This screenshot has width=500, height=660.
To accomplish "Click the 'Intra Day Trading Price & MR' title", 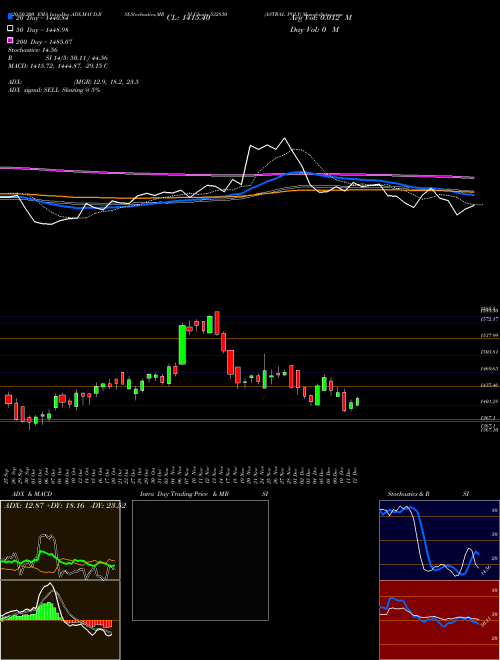I will coord(184,494).
